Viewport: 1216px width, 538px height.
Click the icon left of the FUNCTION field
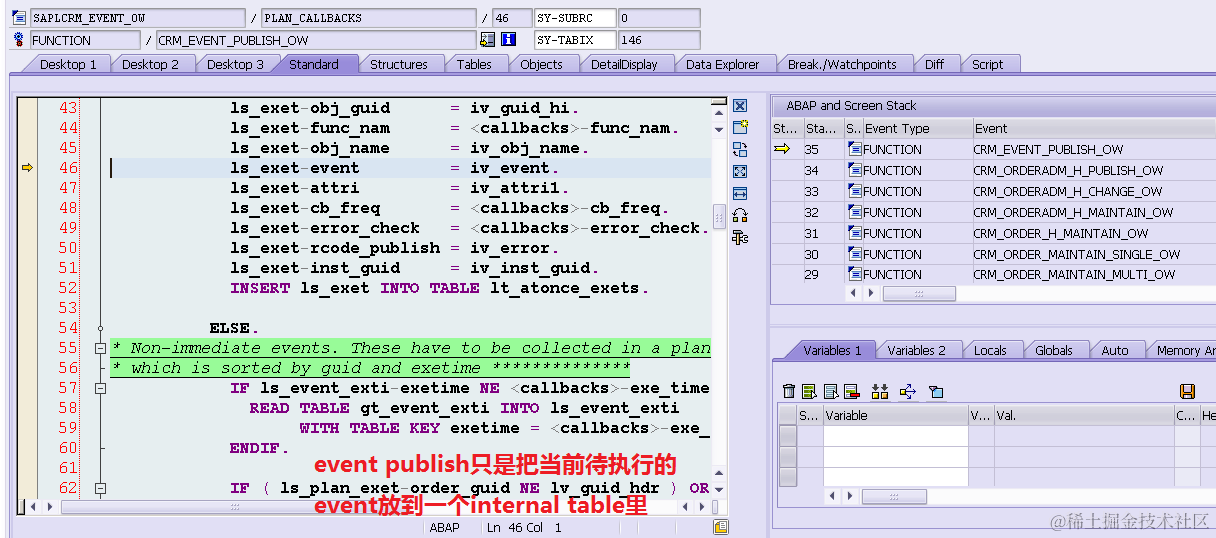(19, 40)
